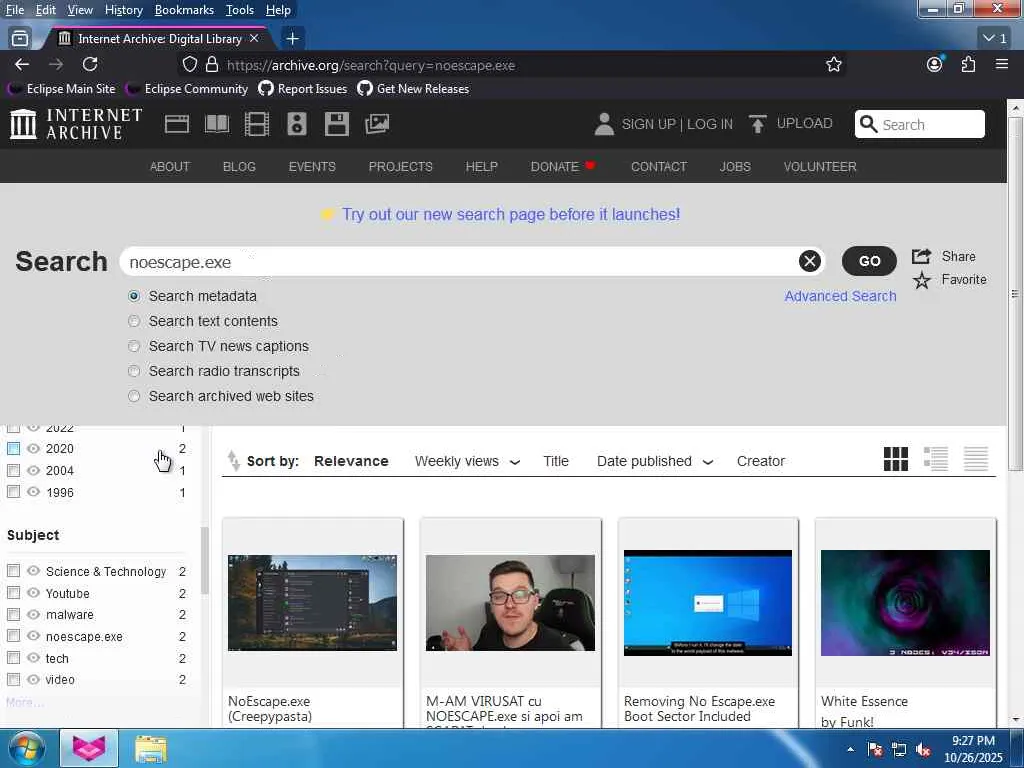This screenshot has height=768, width=1024.
Task: Select Search radio transcripts option
Action: click(x=134, y=371)
